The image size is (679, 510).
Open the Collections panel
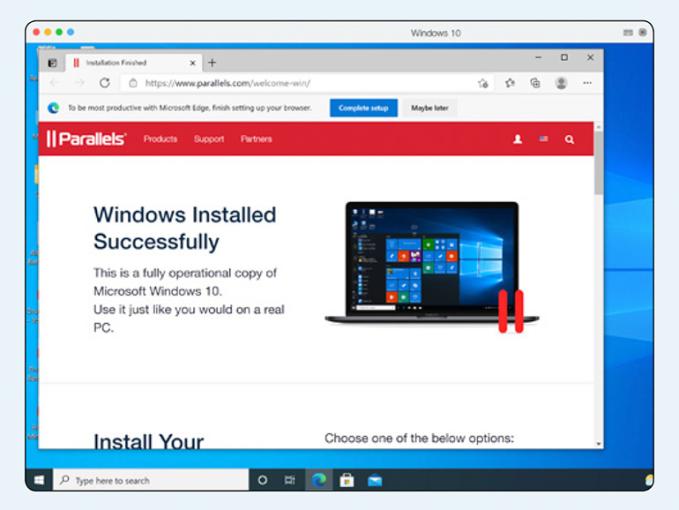[x=535, y=83]
